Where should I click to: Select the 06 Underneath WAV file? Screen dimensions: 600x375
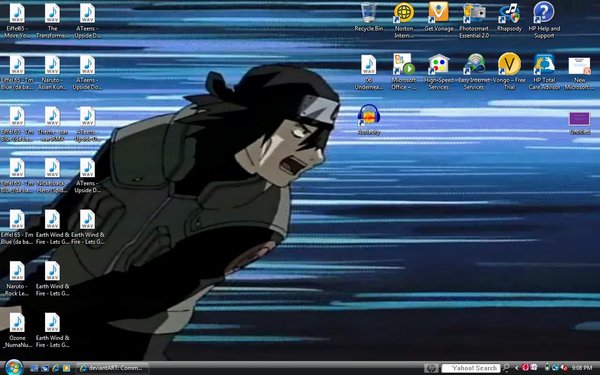[x=368, y=72]
